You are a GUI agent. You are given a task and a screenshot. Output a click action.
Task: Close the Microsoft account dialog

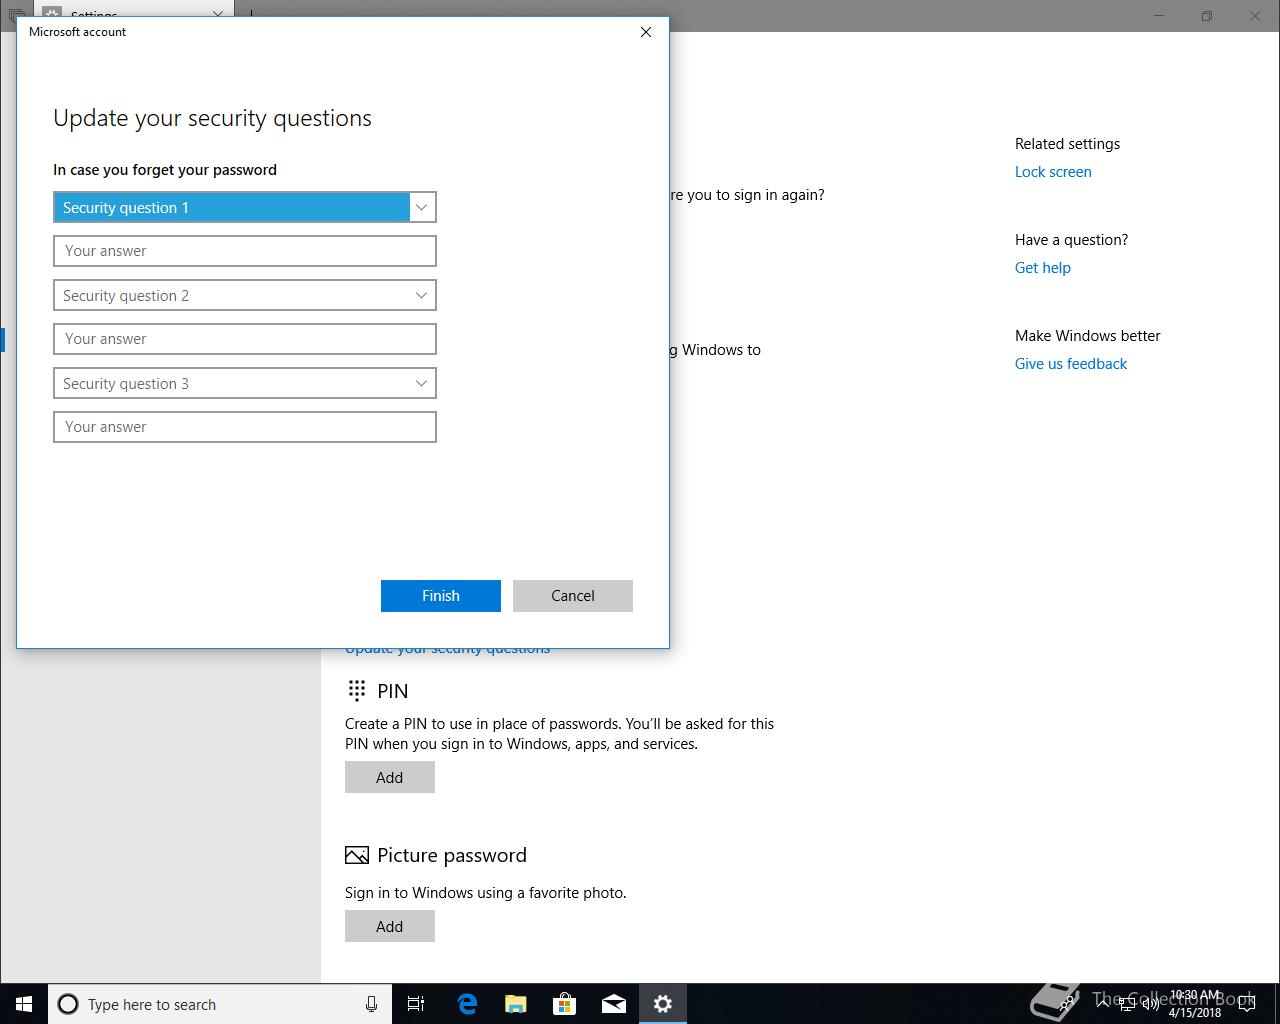click(646, 32)
